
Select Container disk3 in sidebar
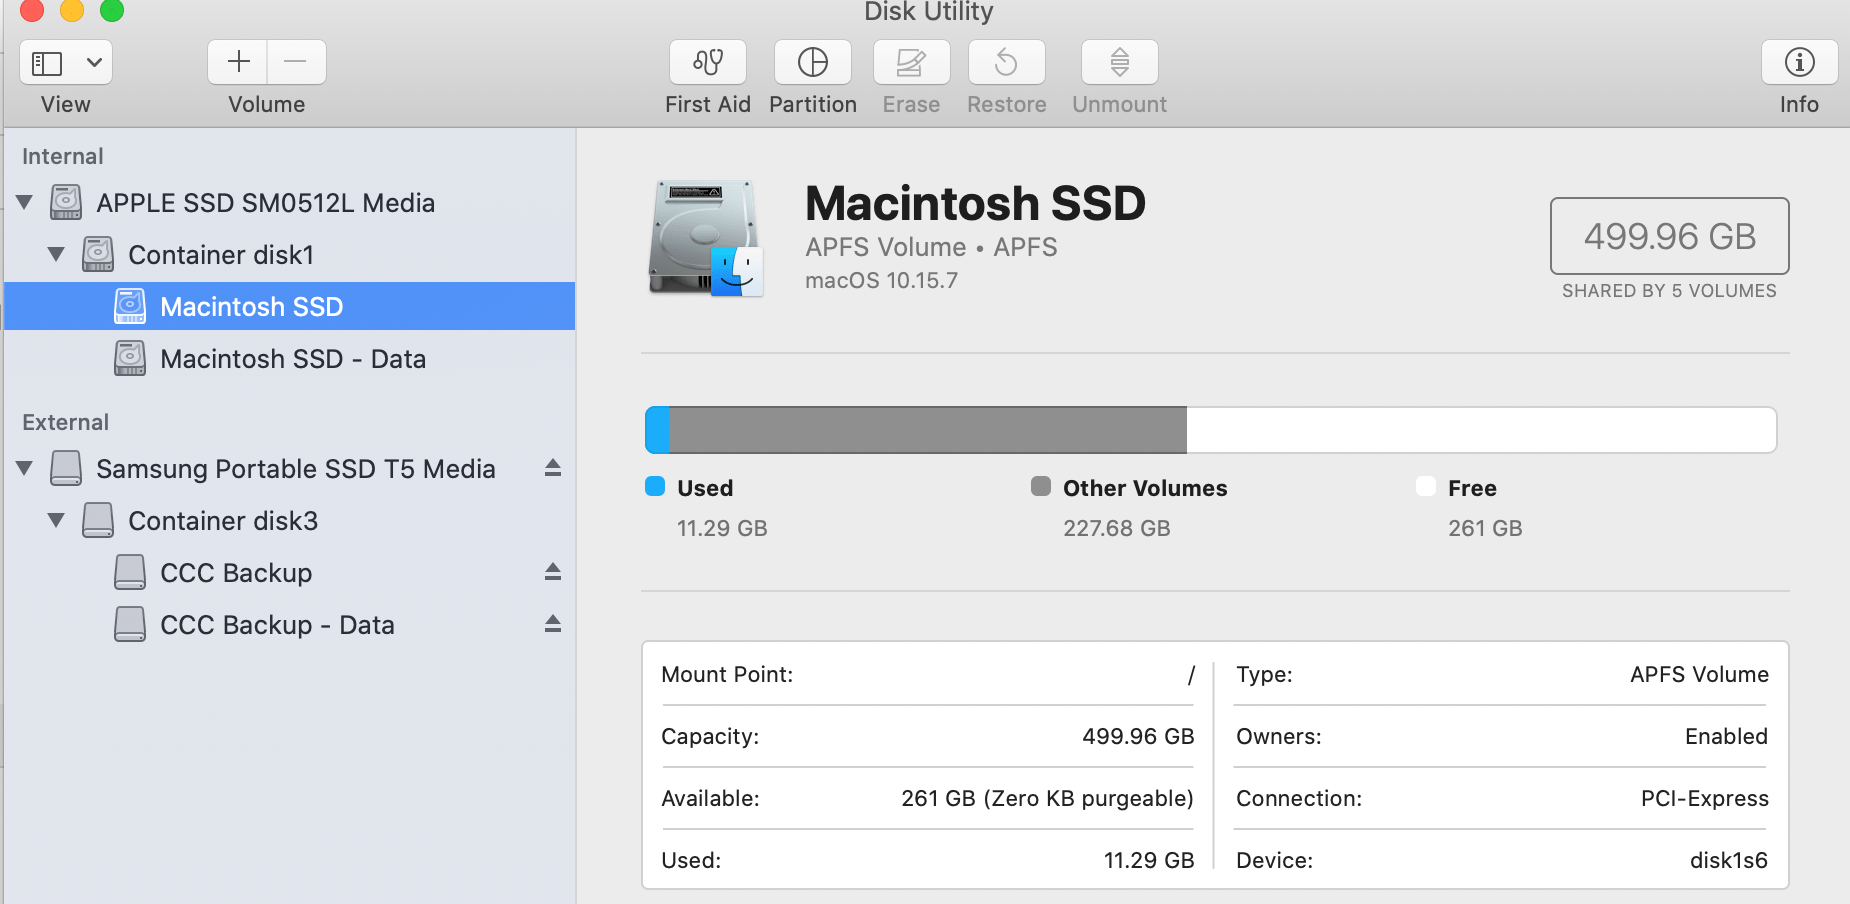click(x=290, y=521)
